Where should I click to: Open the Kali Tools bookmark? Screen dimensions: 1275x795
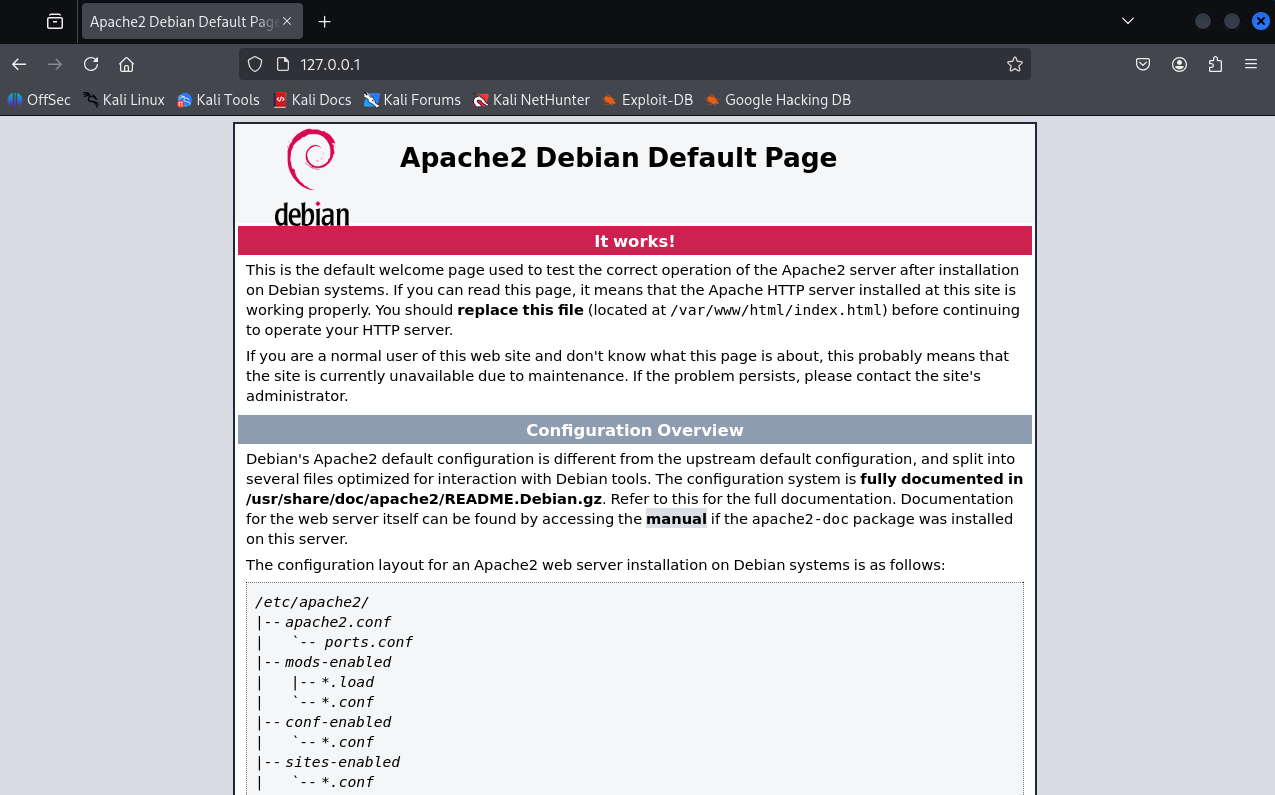tap(218, 100)
